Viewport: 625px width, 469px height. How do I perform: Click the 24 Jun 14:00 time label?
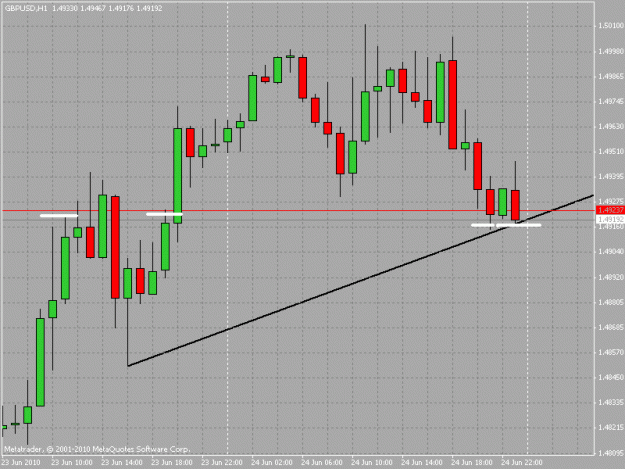422,463
